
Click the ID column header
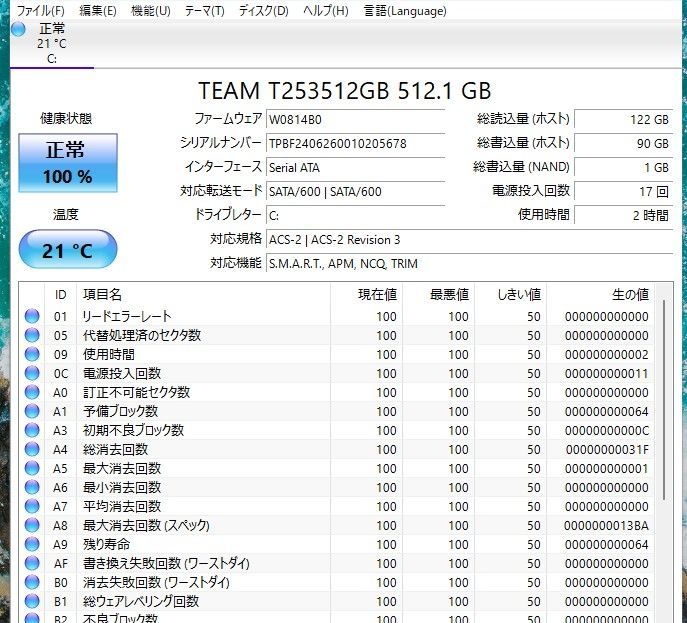click(60, 295)
